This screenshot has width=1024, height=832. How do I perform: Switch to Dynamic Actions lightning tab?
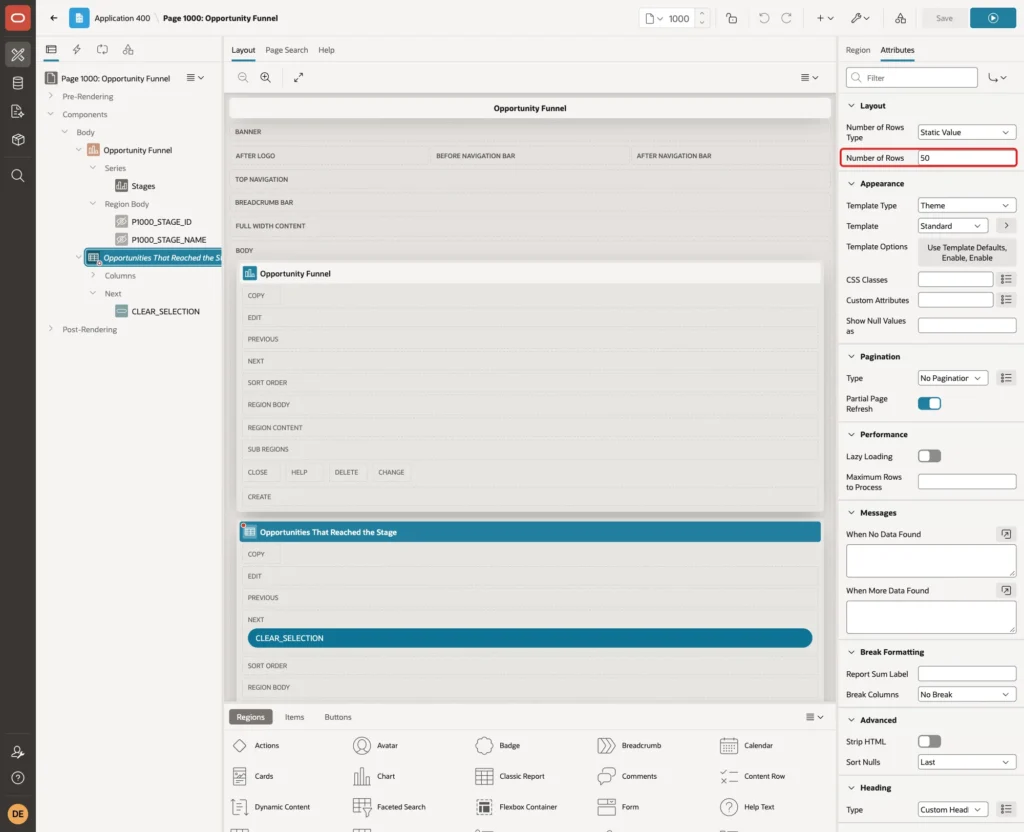point(76,50)
